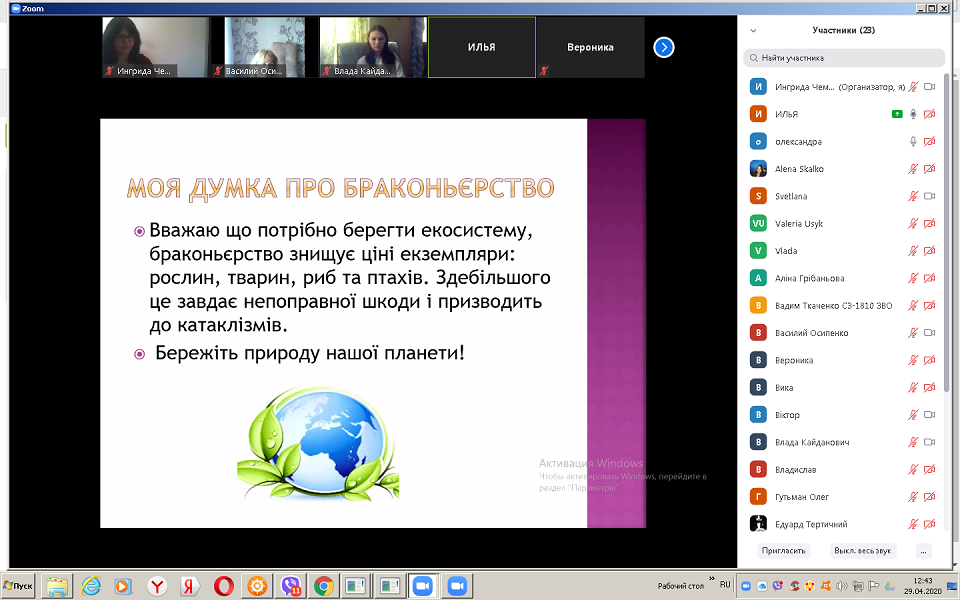Image resolution: width=960 pixels, height=600 pixels.
Task: Click the Opera browser taskbar icon
Action: point(224,587)
